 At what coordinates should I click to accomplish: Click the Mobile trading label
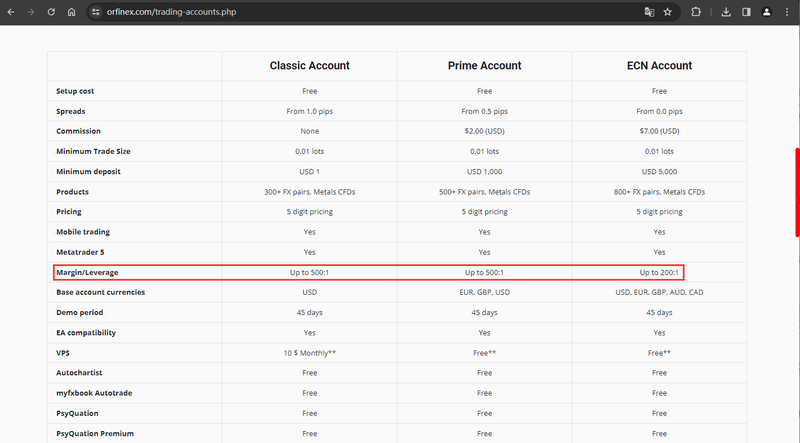pos(83,232)
